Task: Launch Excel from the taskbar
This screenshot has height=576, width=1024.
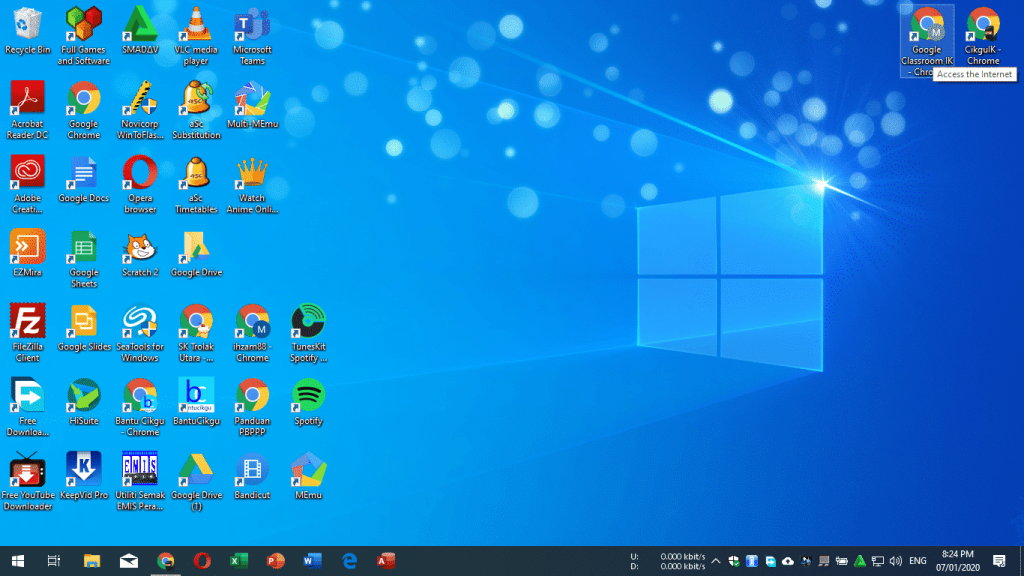Action: (239, 561)
